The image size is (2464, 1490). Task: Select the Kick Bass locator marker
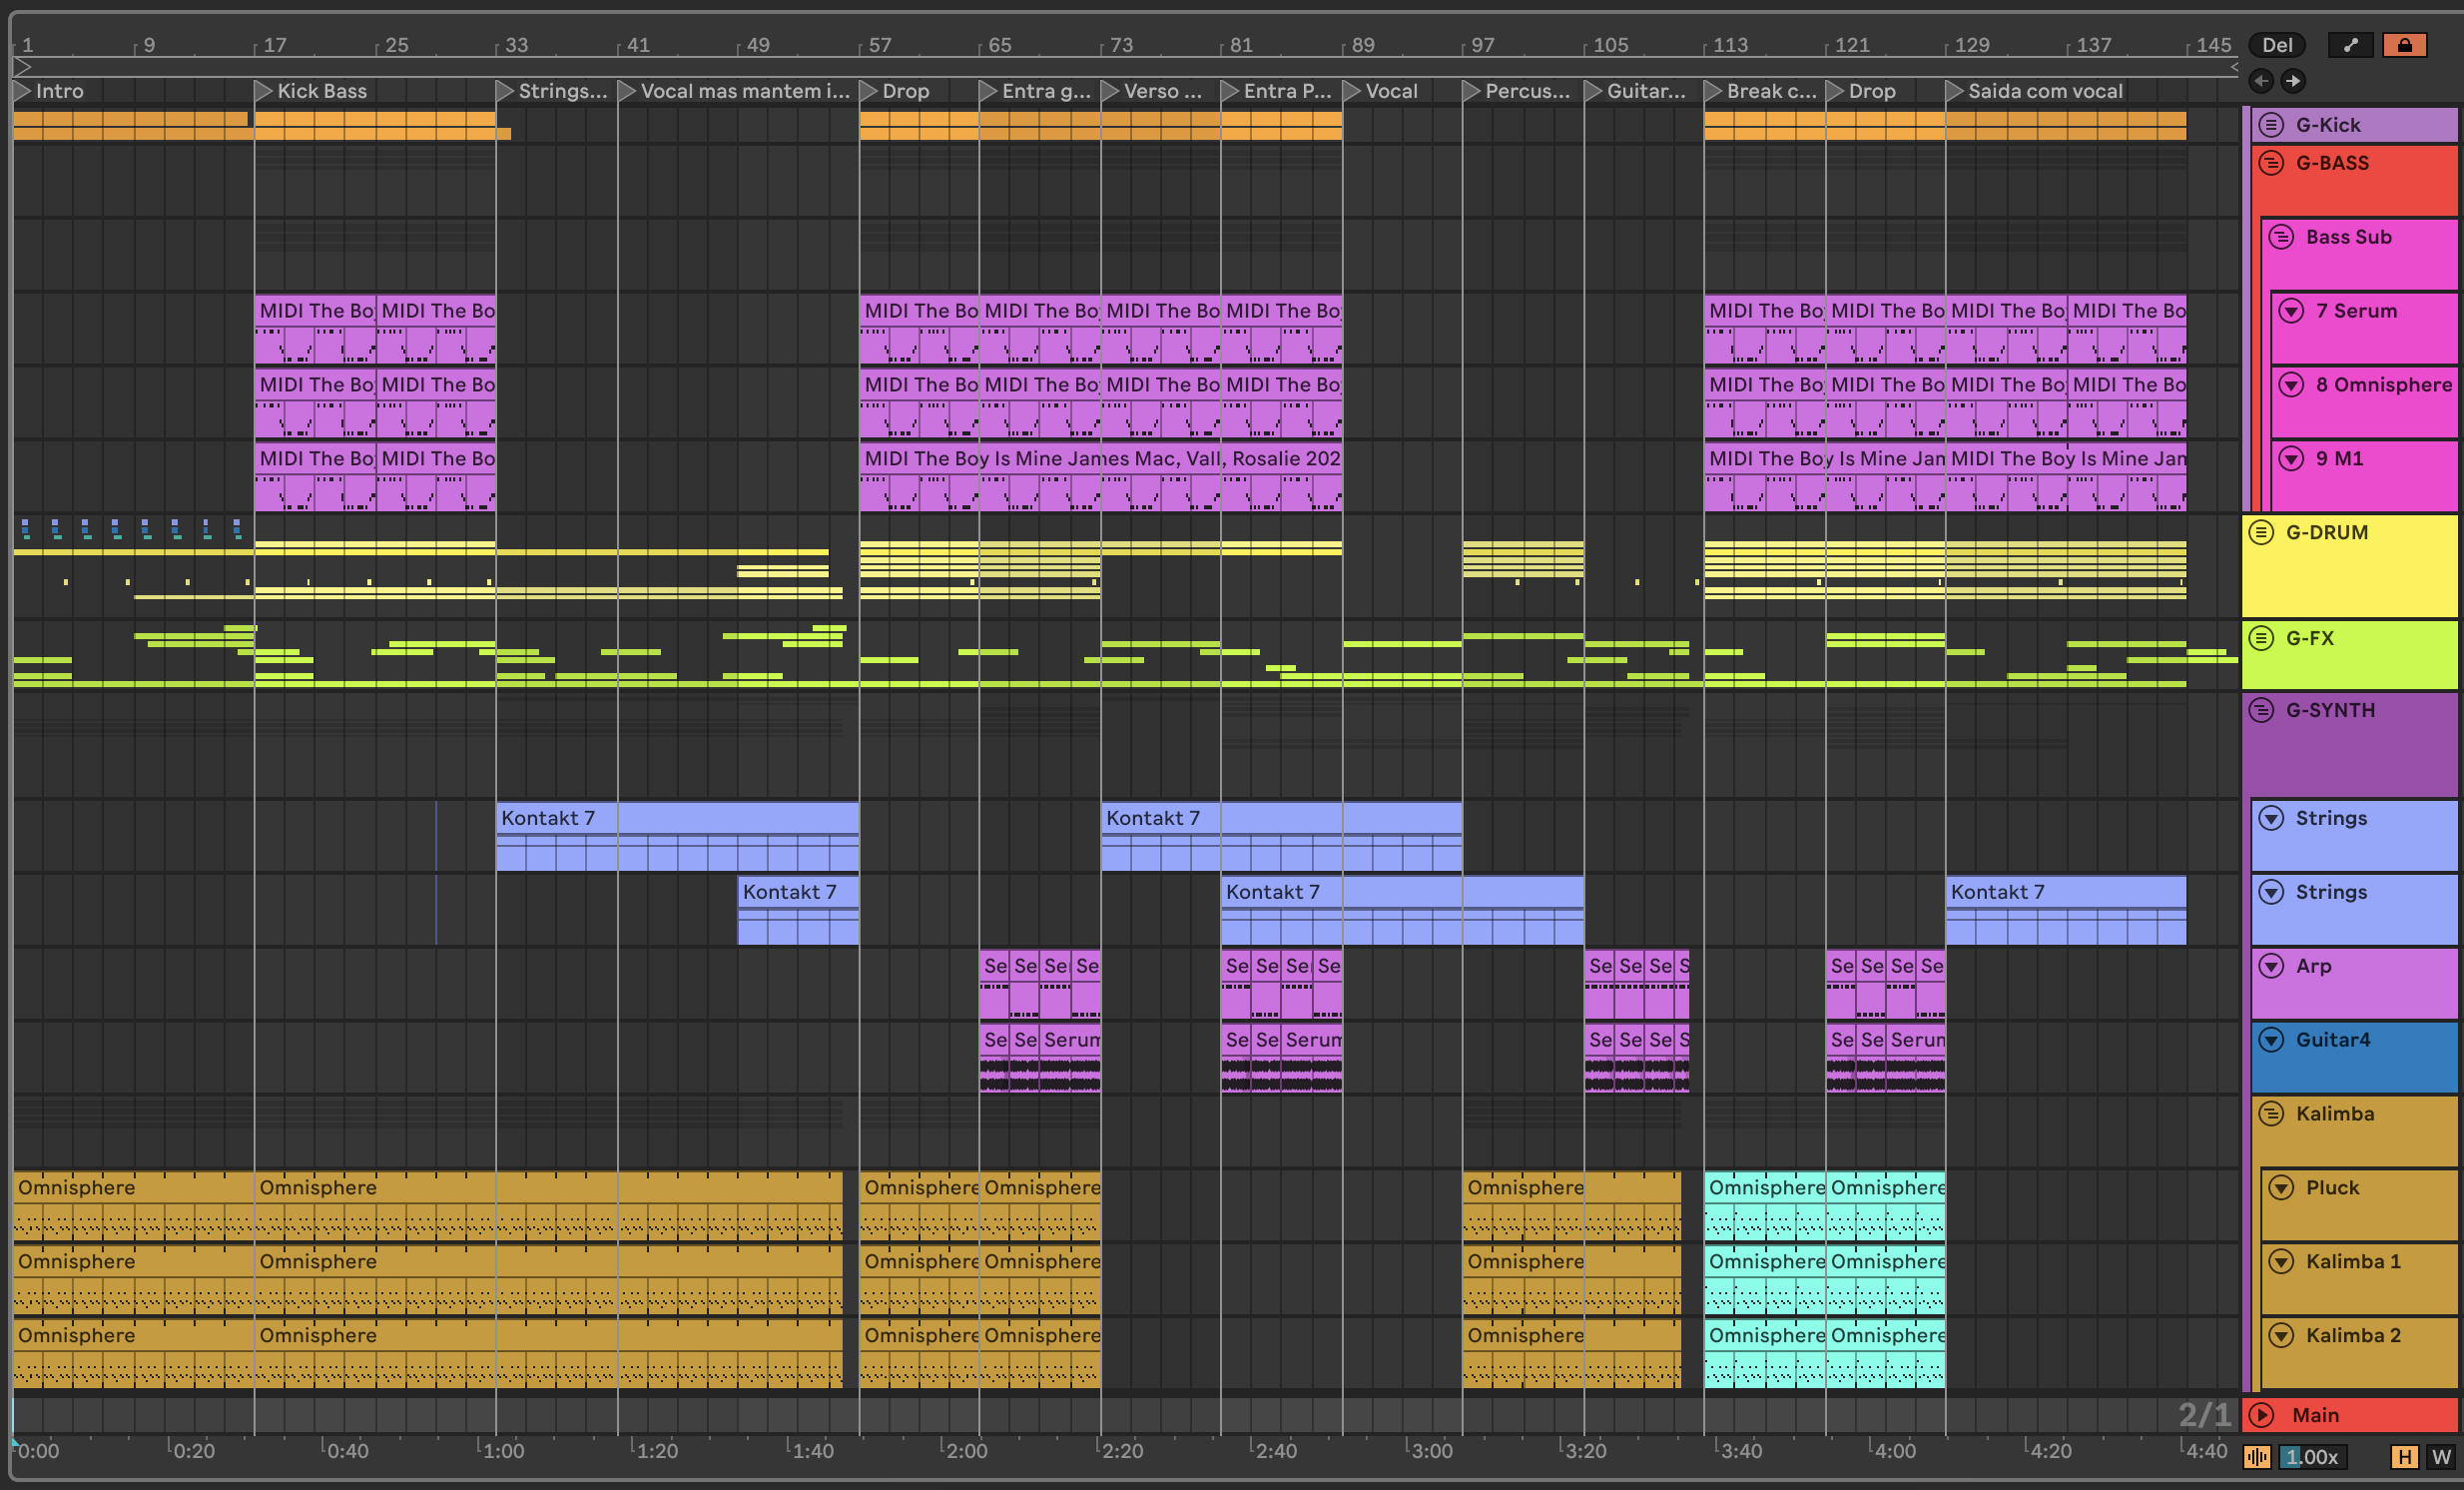coord(264,91)
